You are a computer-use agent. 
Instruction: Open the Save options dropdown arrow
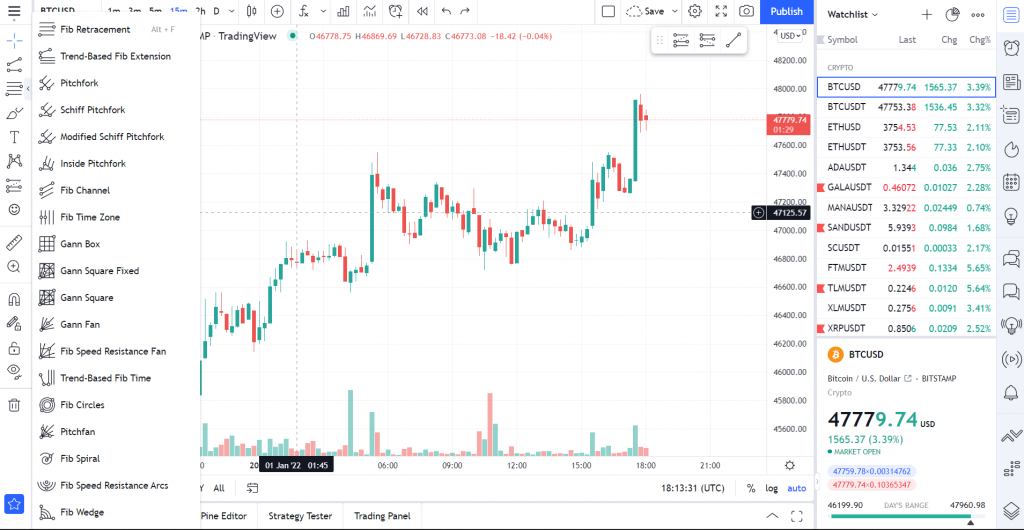(x=675, y=11)
